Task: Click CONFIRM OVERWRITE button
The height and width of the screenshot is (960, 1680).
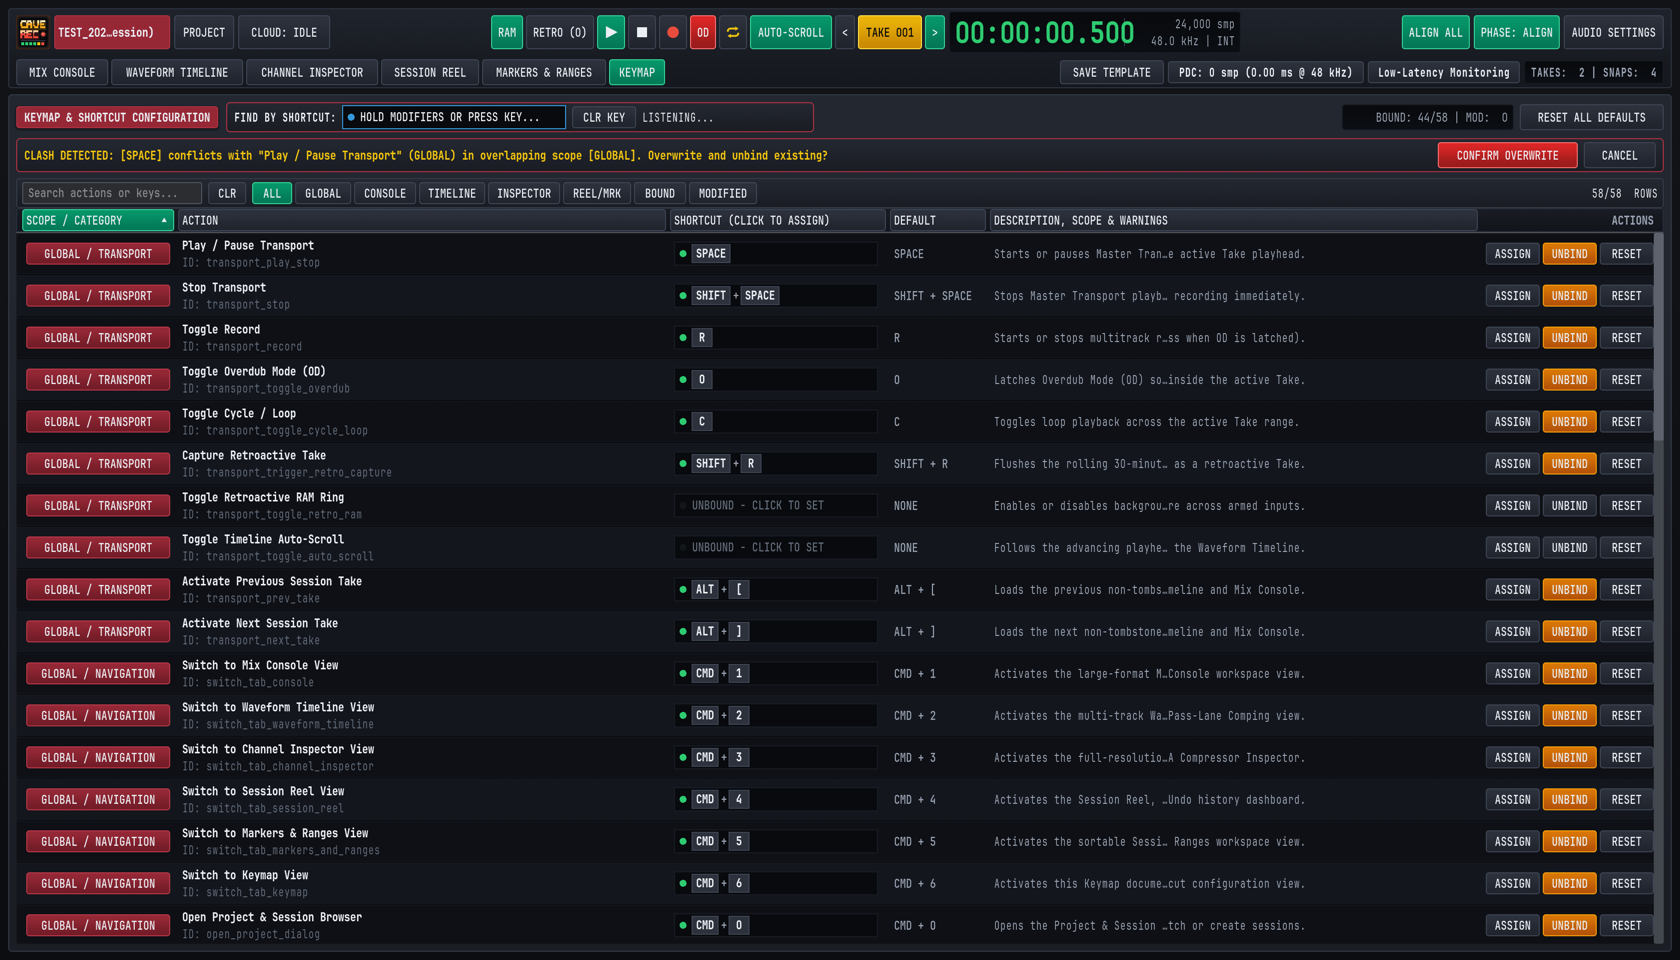Action: (1507, 155)
